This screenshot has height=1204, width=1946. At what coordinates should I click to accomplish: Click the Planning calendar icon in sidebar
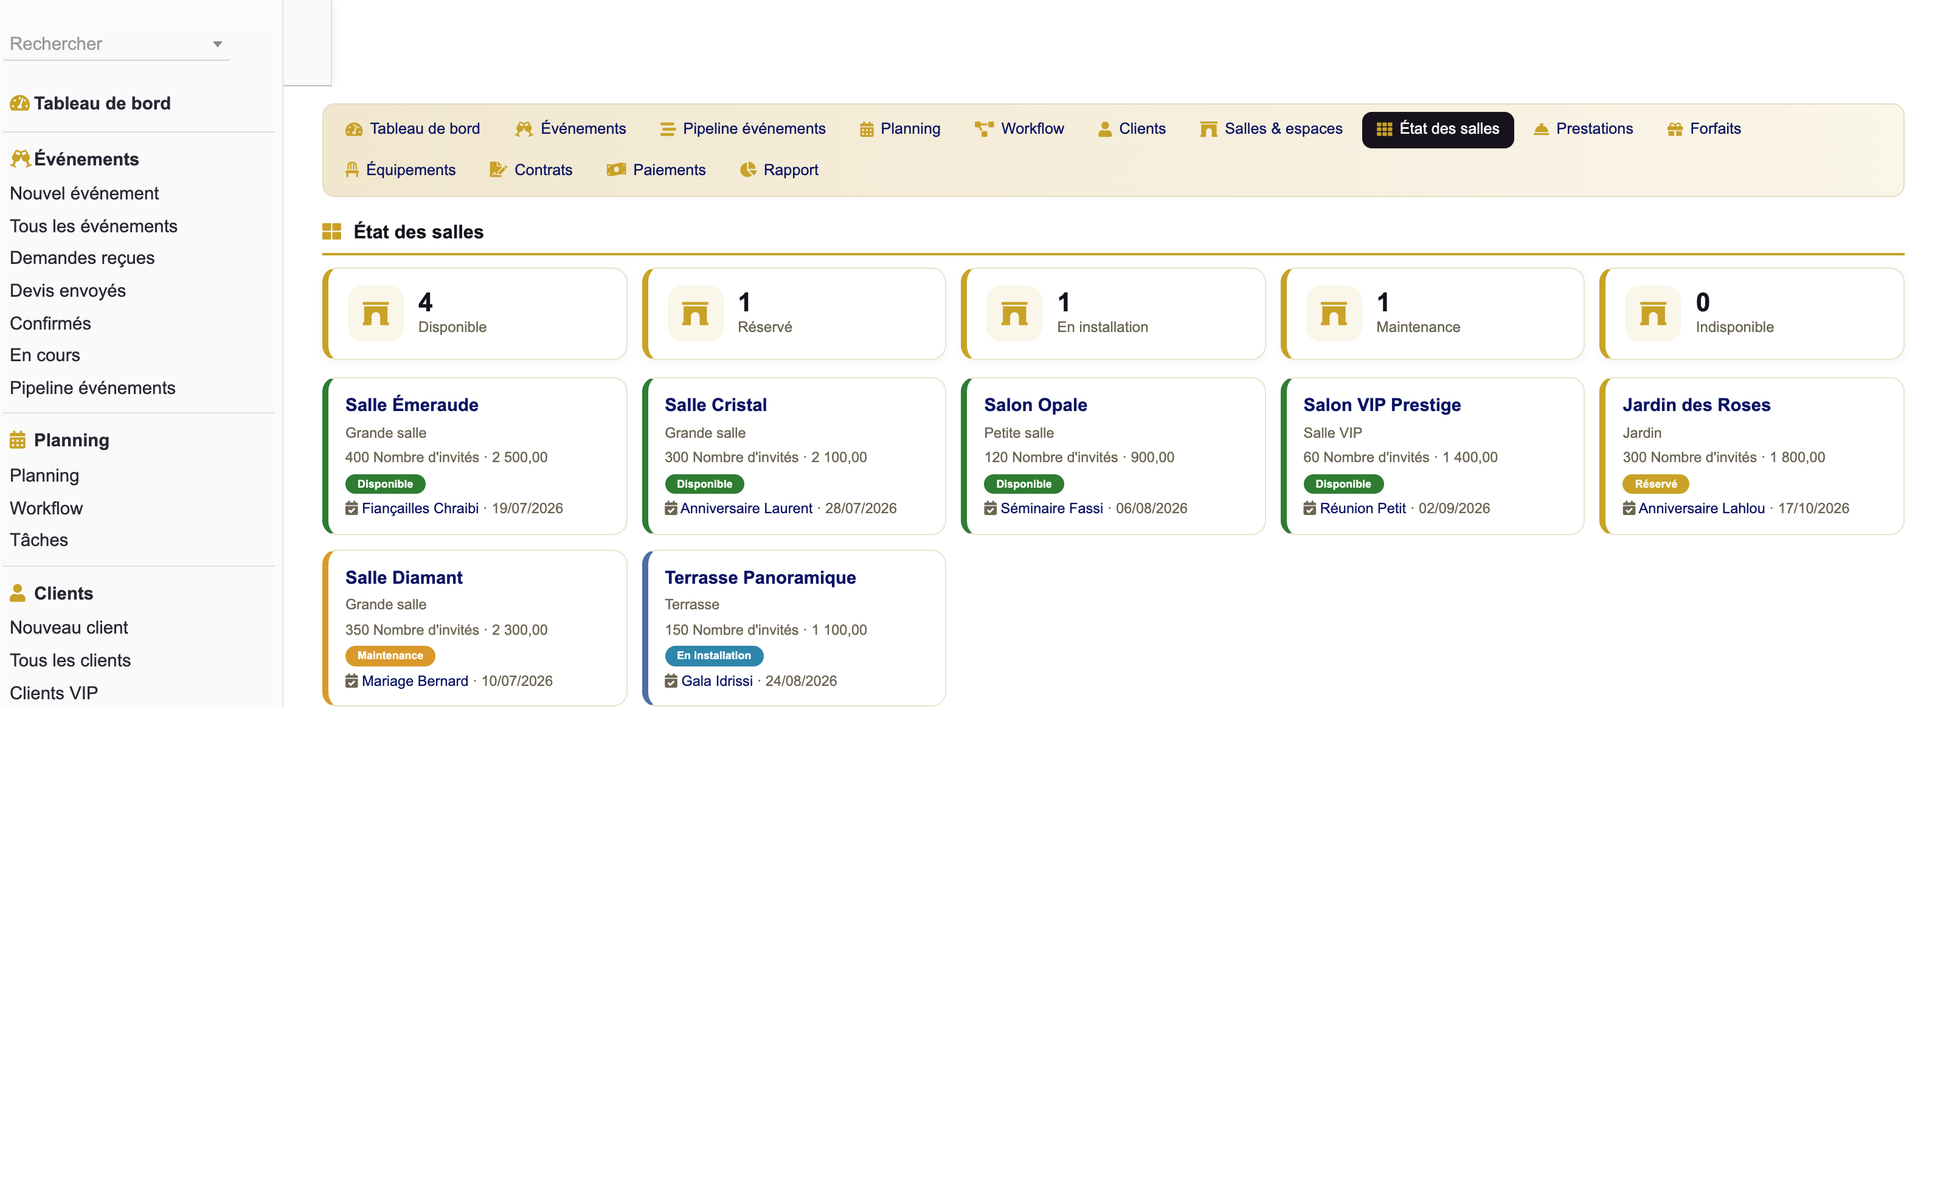(18, 440)
